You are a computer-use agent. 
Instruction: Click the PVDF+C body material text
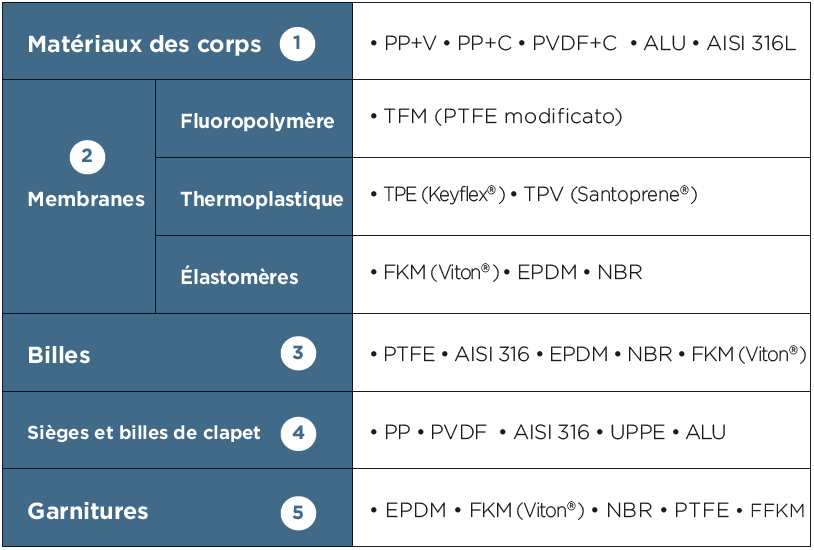(x=575, y=44)
